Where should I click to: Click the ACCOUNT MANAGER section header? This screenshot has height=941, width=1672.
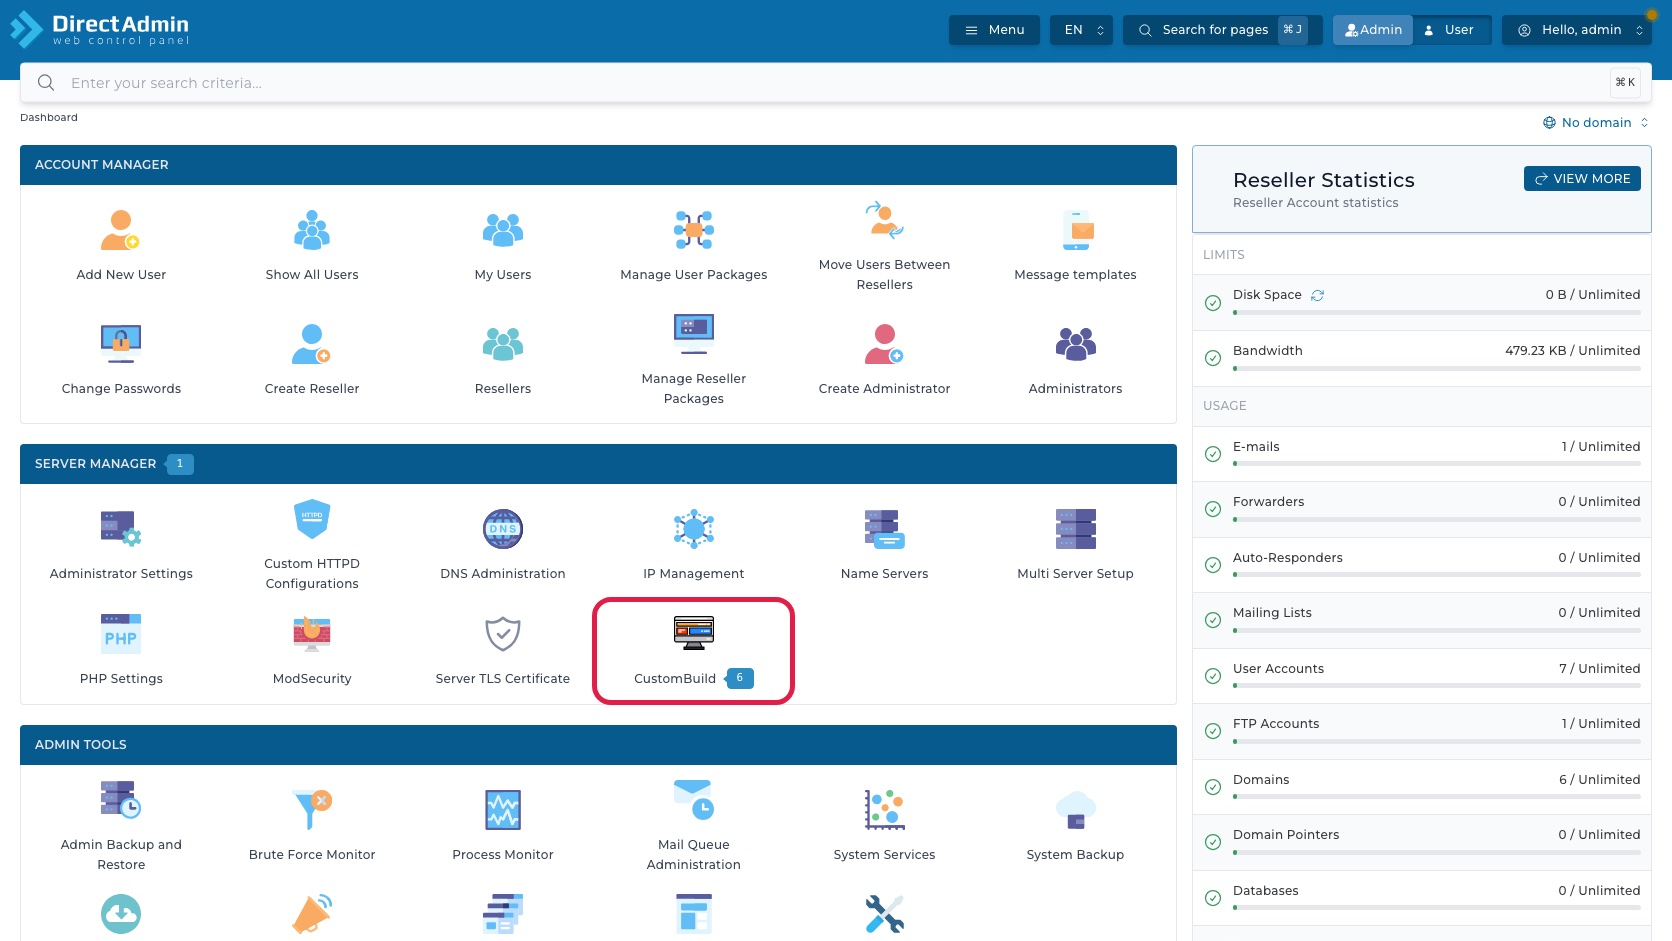(x=598, y=165)
